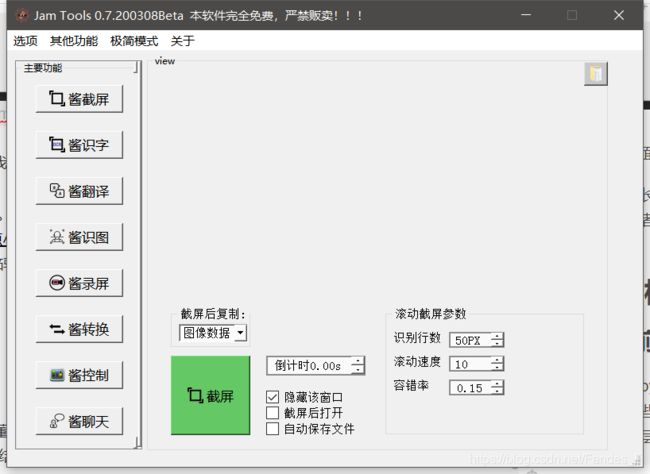Open the 其他功能 menu
650x474 pixels.
[74, 41]
